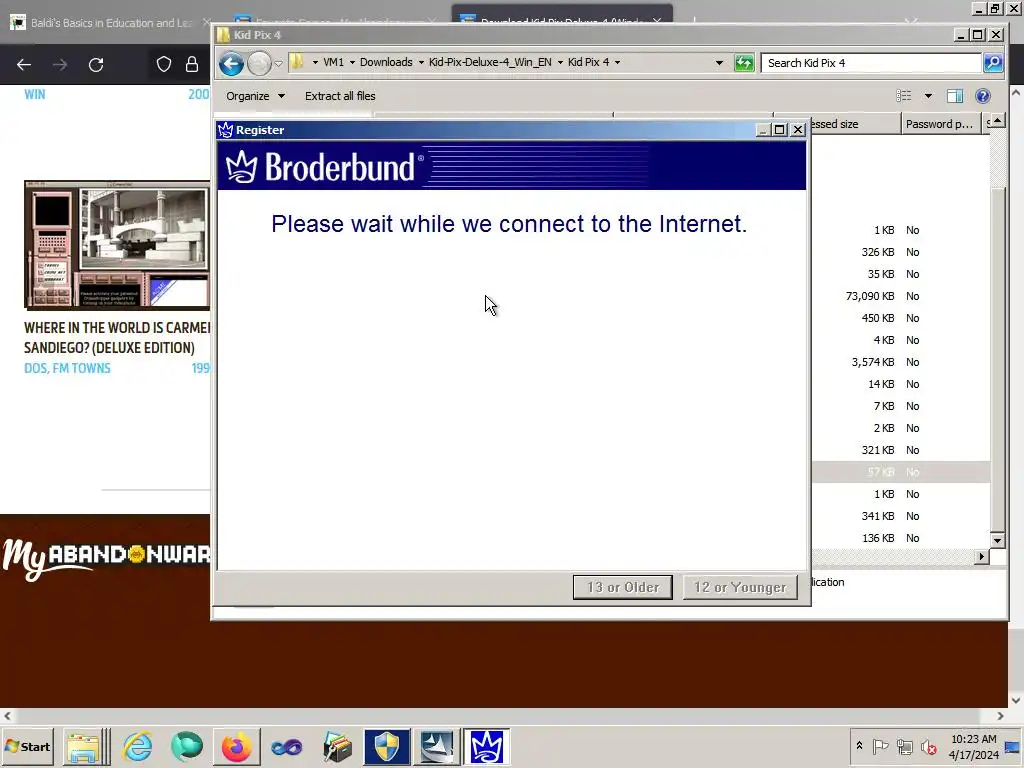
Task: Expand the arrow before VM1 breadcrumb
Action: click(315, 62)
